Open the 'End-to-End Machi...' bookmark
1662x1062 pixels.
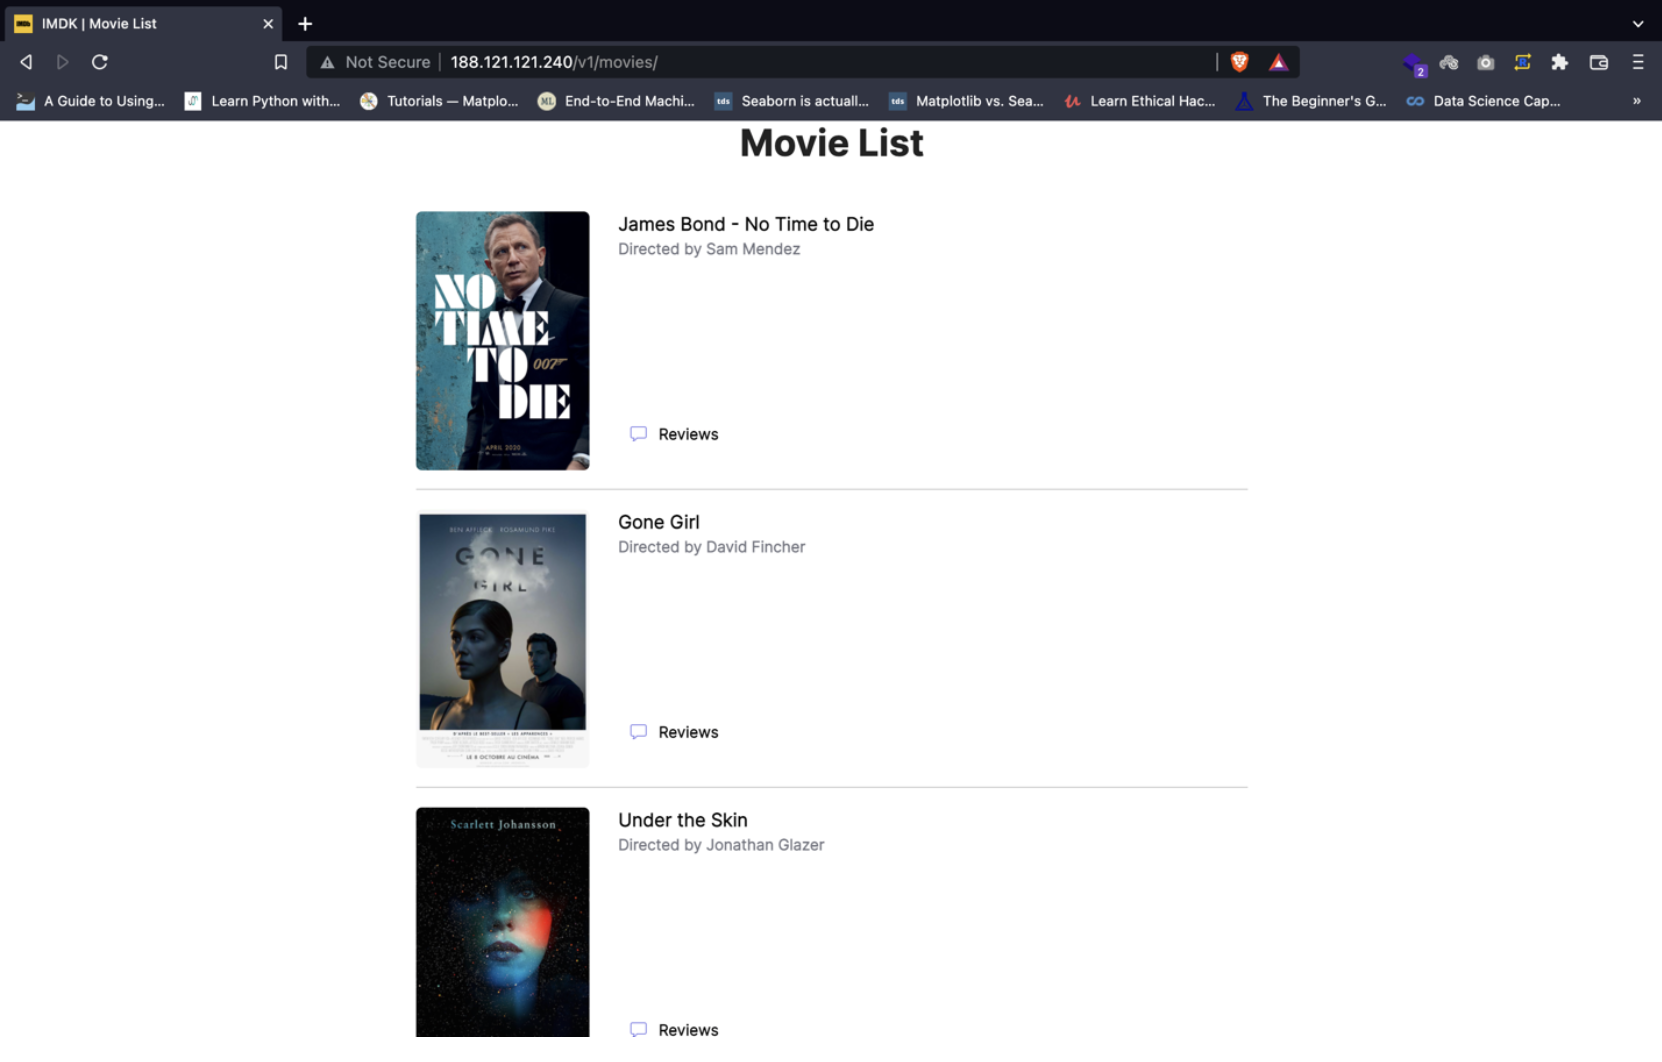[x=617, y=101]
